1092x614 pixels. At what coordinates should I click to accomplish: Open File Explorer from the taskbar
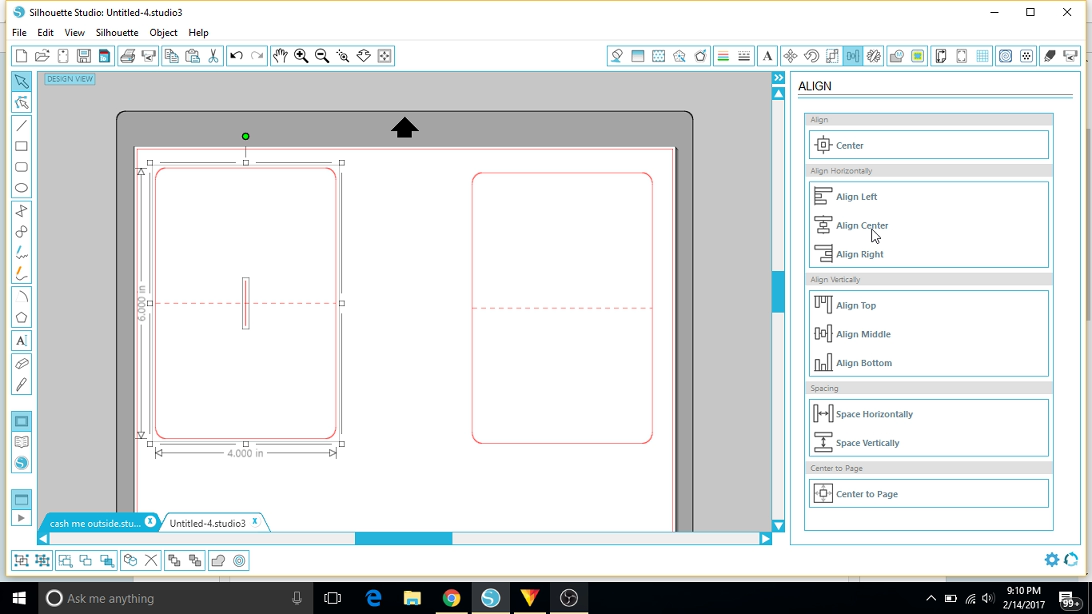coord(412,598)
